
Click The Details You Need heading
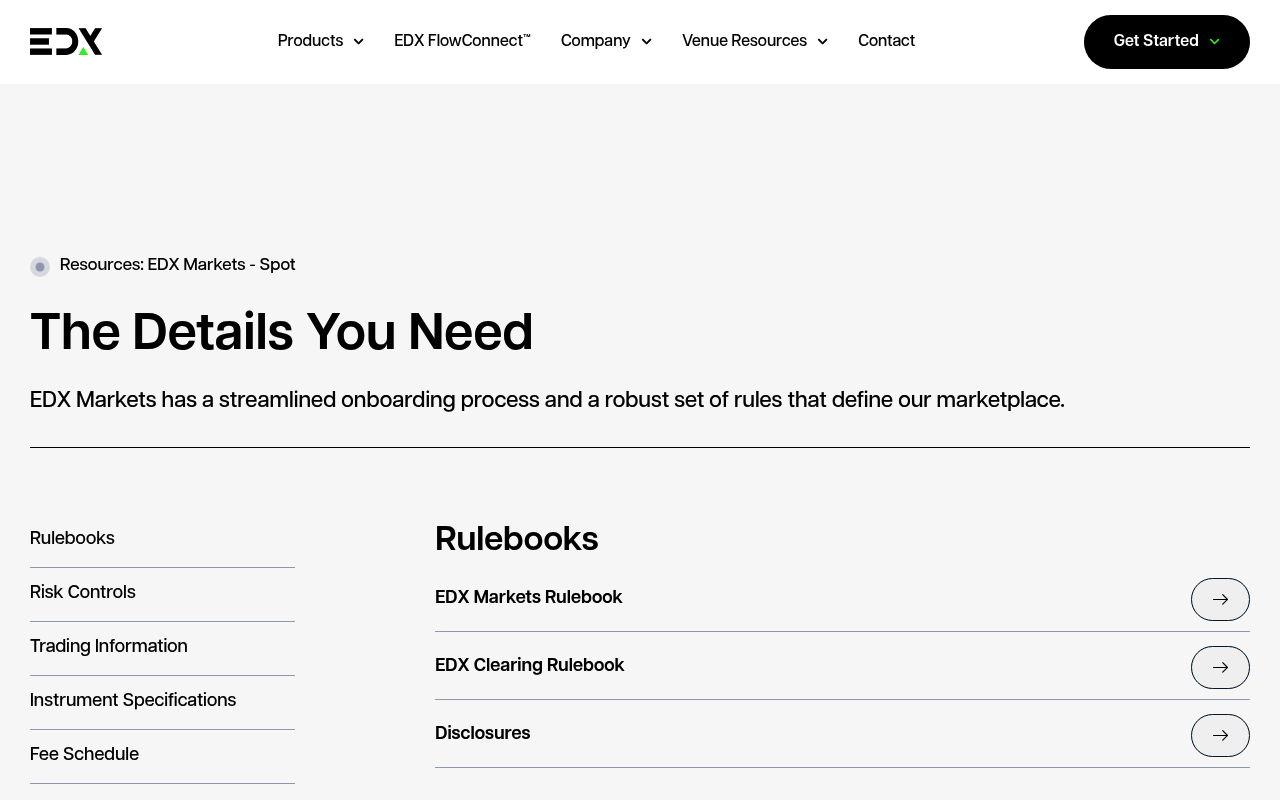point(281,332)
